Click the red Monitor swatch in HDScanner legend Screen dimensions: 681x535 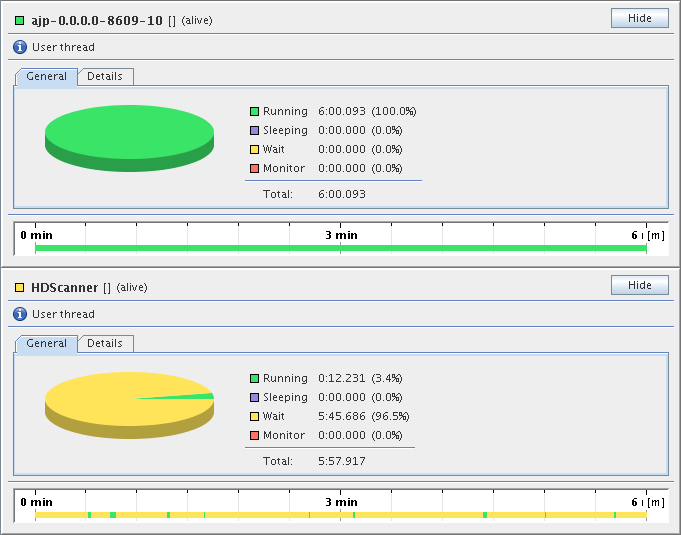point(254,436)
